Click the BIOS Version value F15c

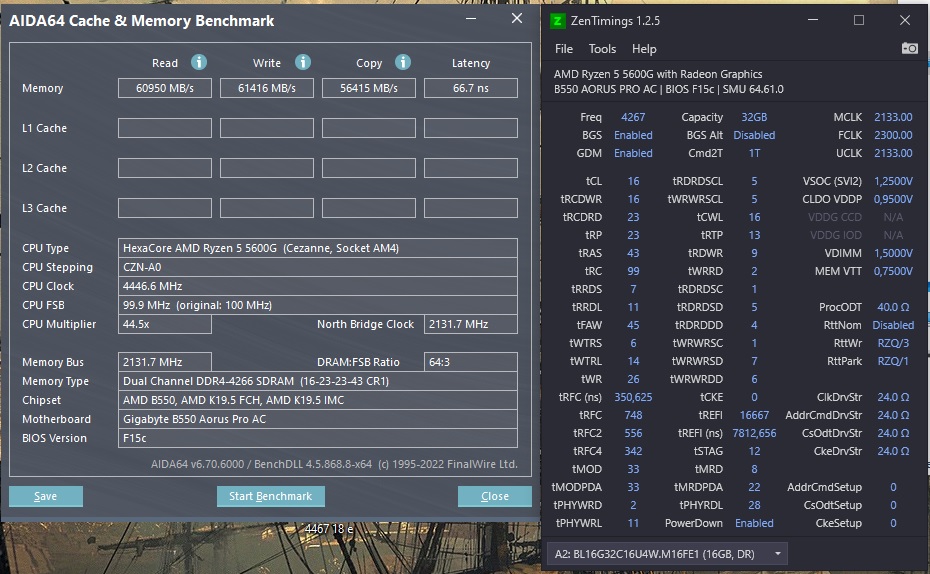tap(318, 438)
